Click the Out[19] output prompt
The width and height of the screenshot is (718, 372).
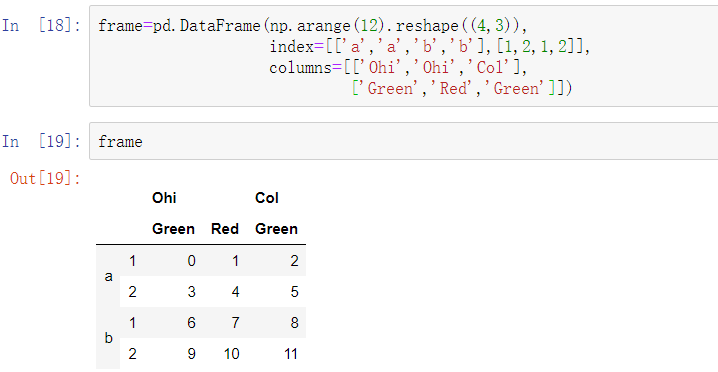click(45, 178)
